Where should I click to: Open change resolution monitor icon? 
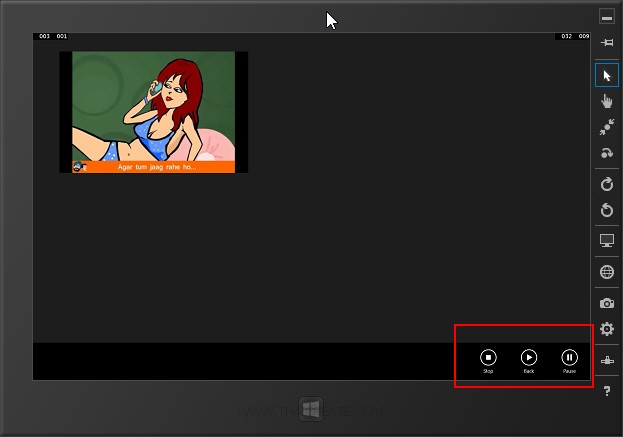pyautogui.click(x=607, y=241)
